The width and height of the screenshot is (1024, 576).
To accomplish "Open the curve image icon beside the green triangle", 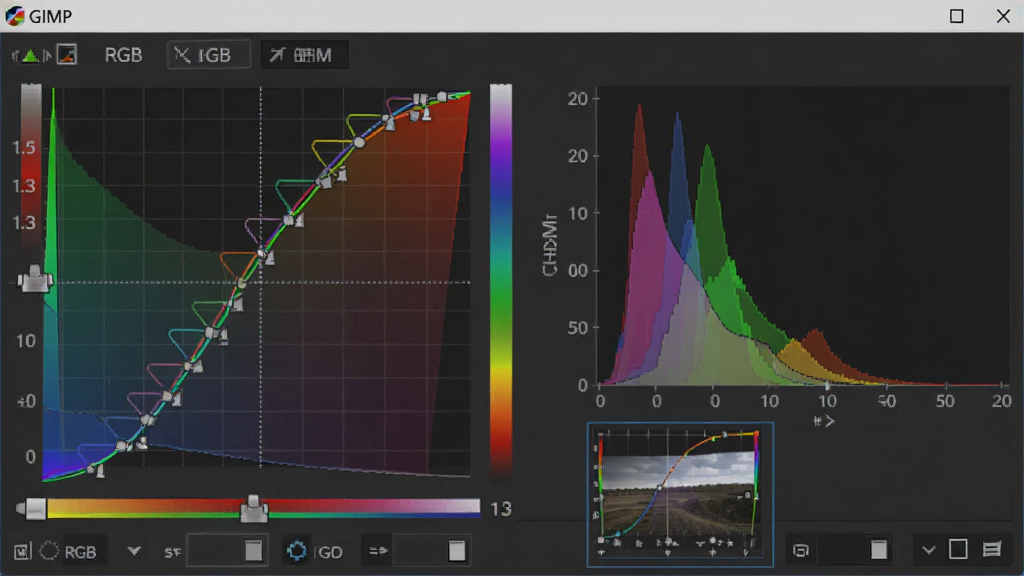I will pos(67,55).
